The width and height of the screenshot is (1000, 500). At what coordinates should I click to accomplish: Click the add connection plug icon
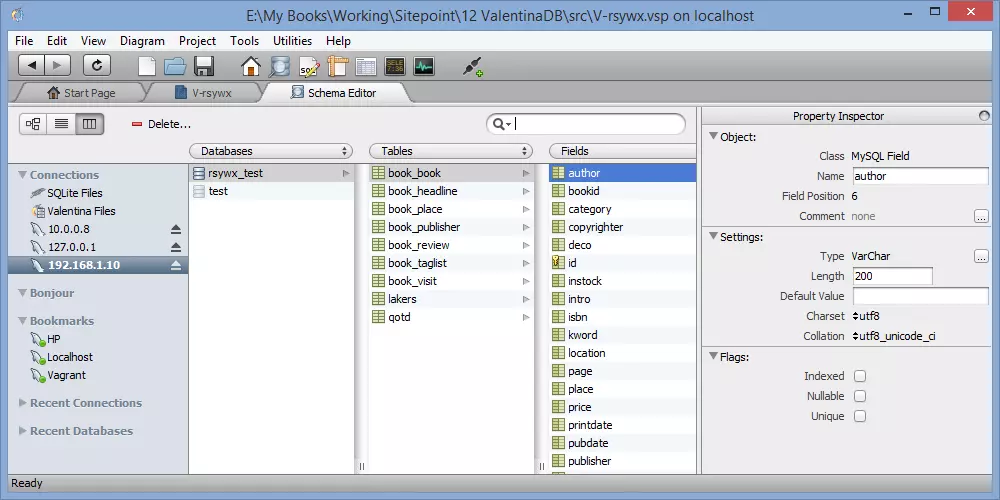pos(472,66)
